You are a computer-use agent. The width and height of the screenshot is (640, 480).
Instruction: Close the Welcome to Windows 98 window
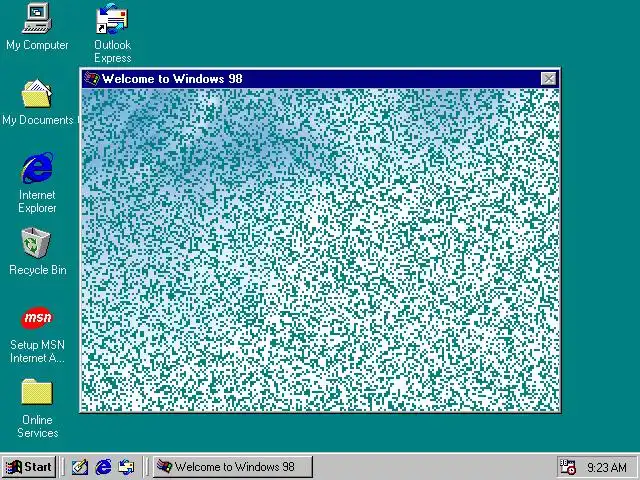click(x=548, y=79)
